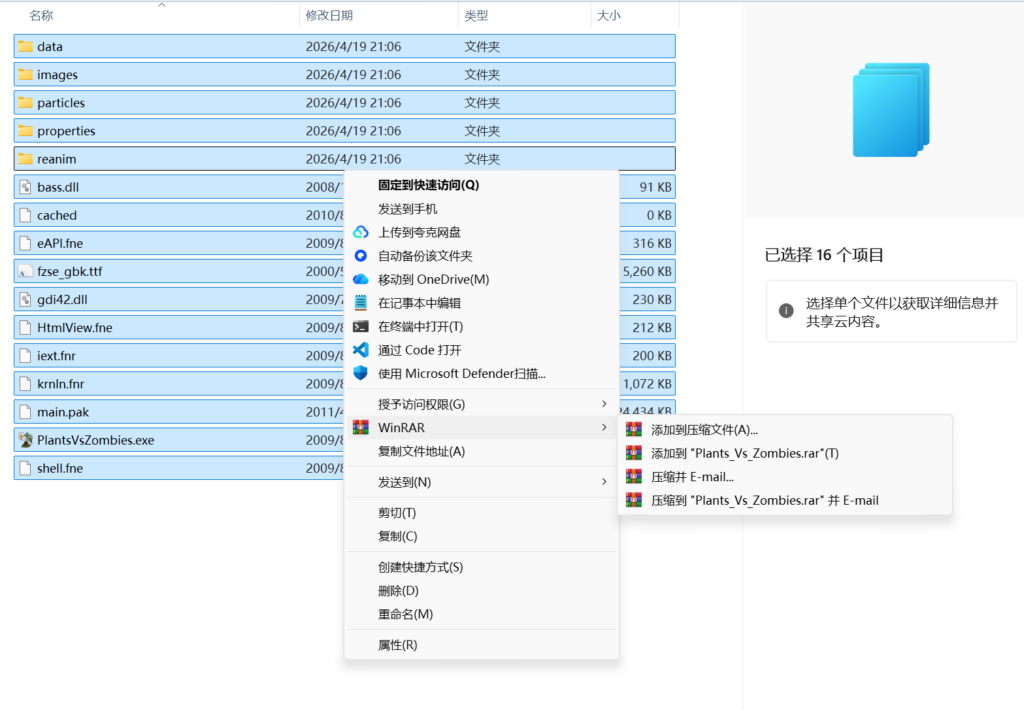Sort files by 修改日期 column header
The image size is (1024, 710).
(x=329, y=16)
